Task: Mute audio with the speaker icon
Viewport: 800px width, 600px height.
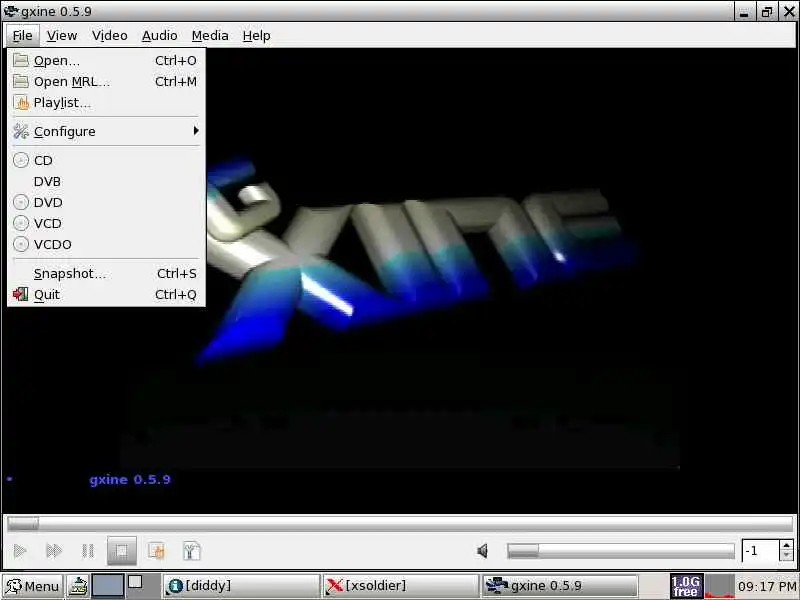Action: (482, 551)
